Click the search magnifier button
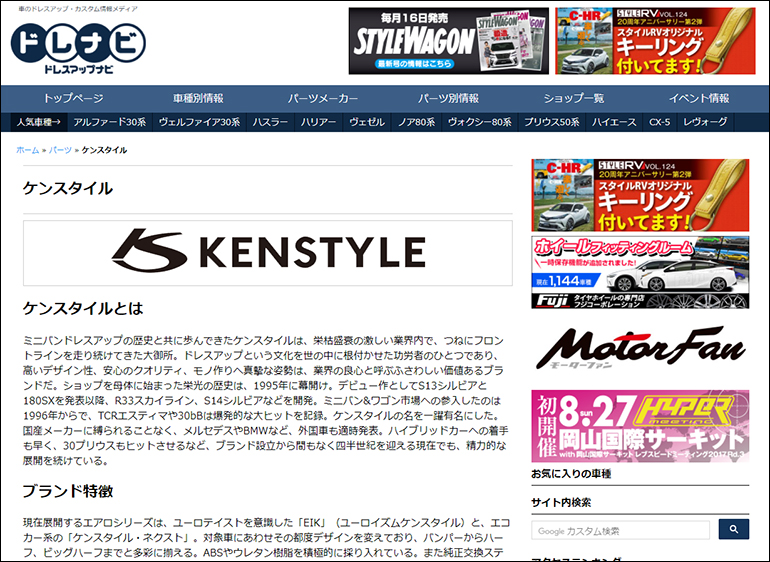Viewport: 770px width, 562px height. [x=734, y=529]
